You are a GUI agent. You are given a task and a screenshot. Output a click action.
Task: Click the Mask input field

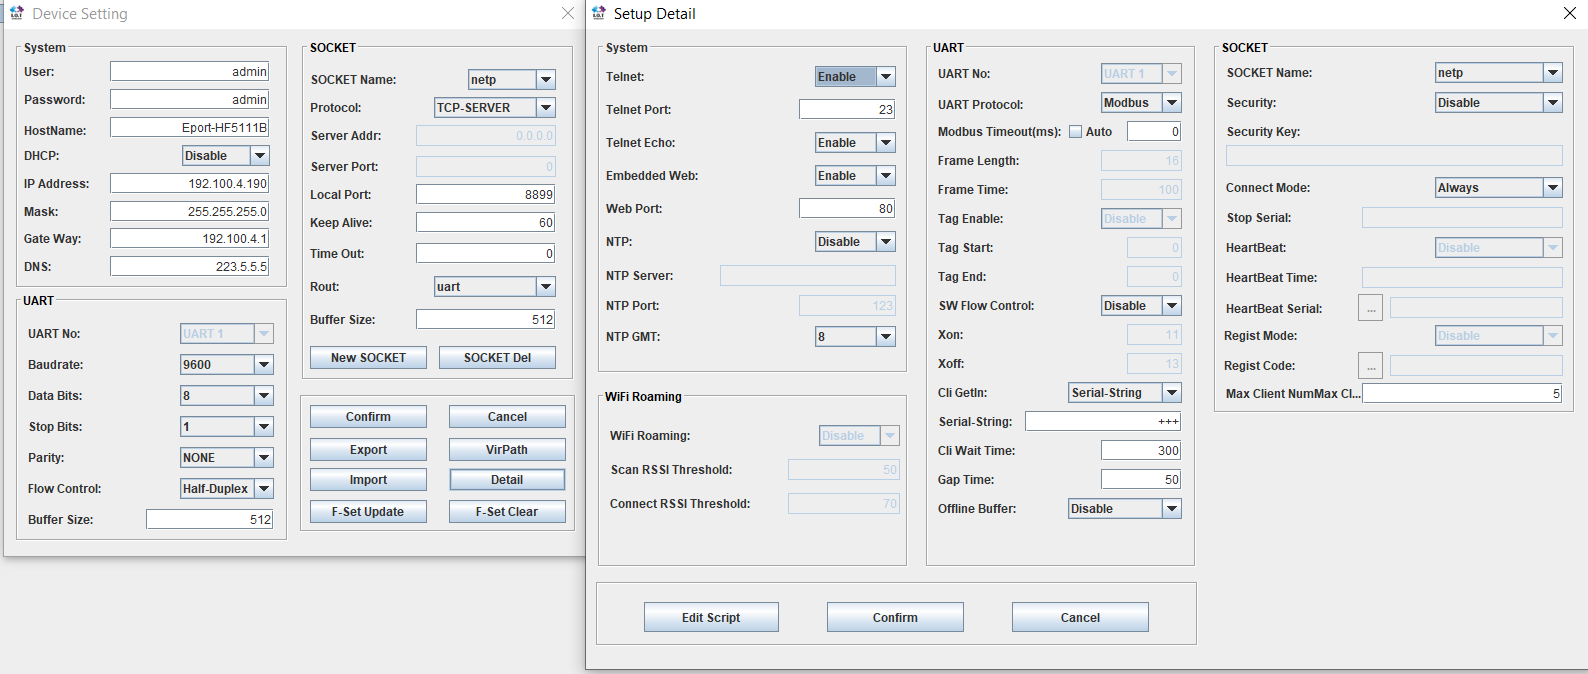click(x=190, y=212)
